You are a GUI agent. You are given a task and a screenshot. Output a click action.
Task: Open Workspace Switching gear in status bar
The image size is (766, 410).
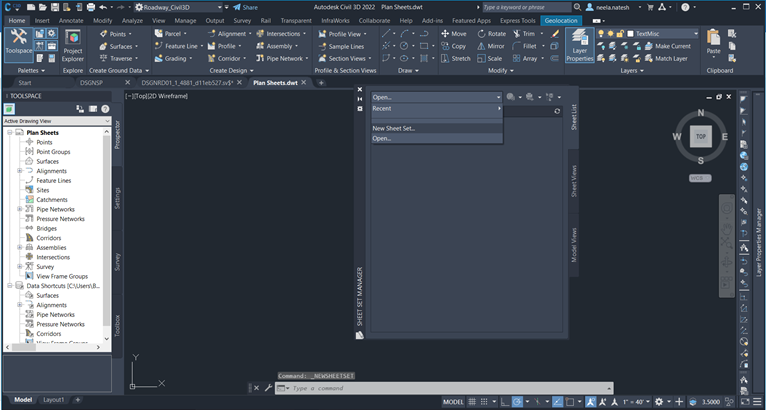click(659, 402)
